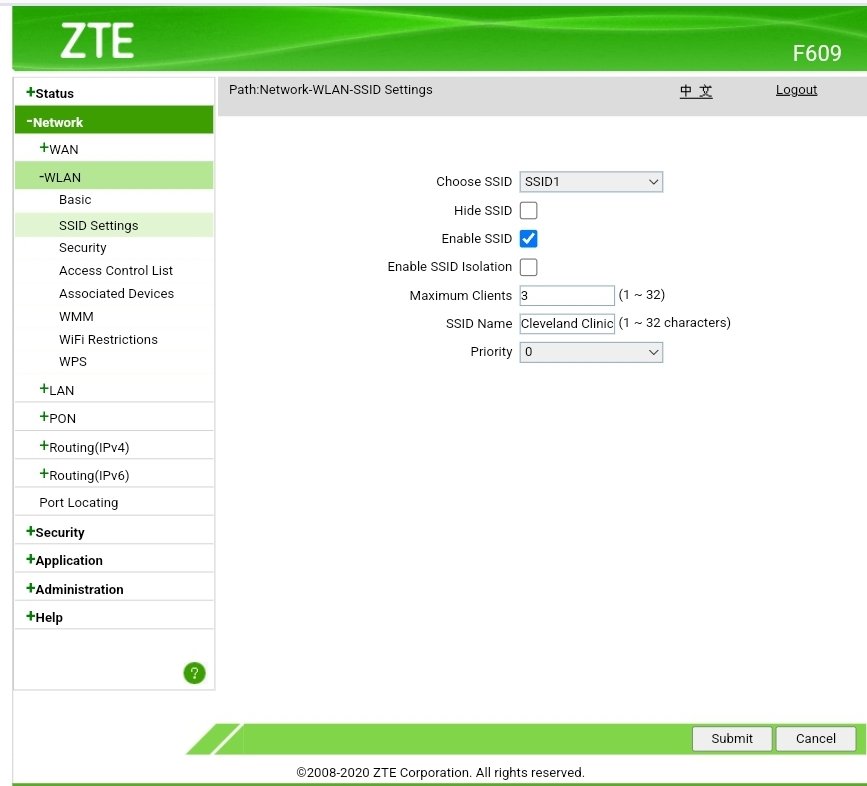Click the green help question mark icon
This screenshot has width=867, height=786.
point(194,673)
